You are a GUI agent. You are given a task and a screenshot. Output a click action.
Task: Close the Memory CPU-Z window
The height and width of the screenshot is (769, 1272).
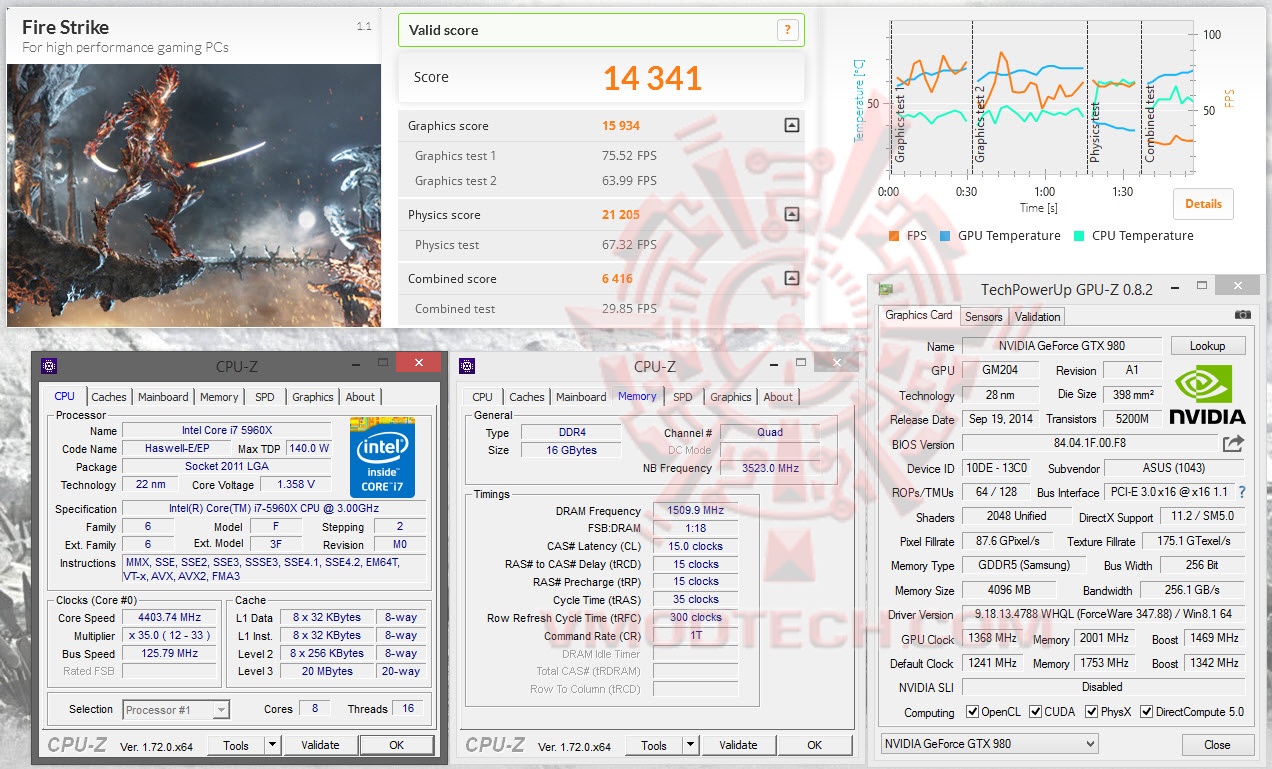pyautogui.click(x=836, y=361)
